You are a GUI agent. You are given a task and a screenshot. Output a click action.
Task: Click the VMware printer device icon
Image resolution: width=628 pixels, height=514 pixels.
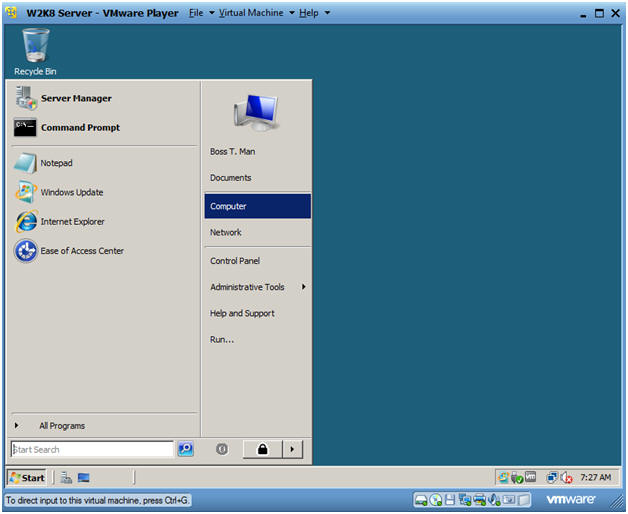479,500
